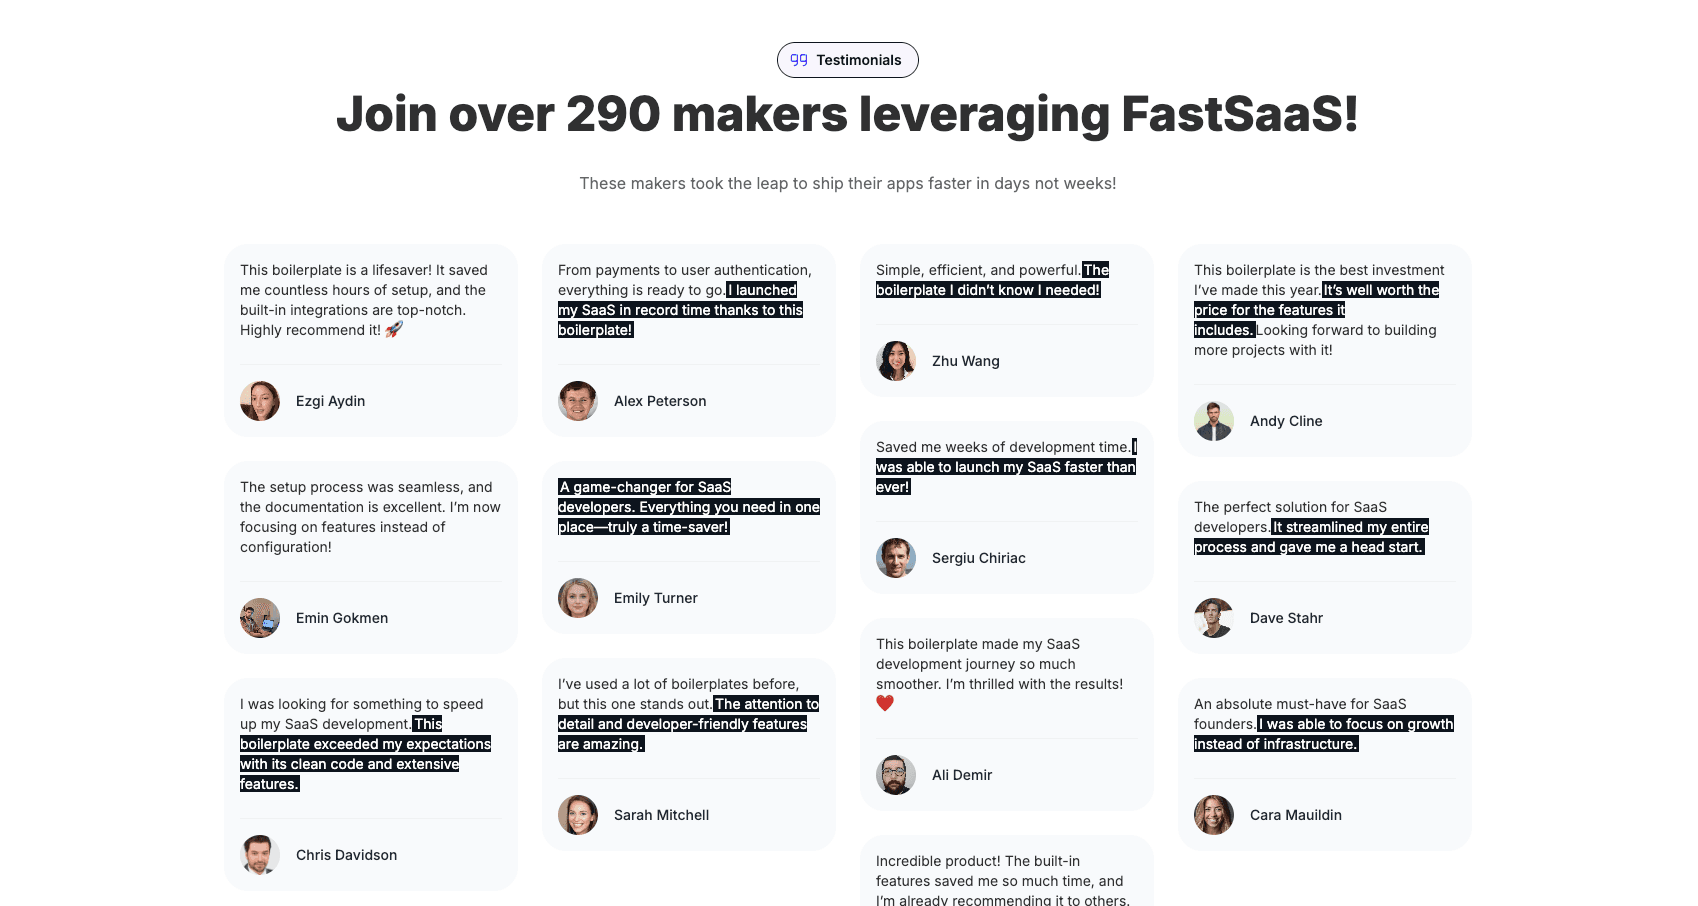Click Emily Turner's profile picture

coord(578,598)
